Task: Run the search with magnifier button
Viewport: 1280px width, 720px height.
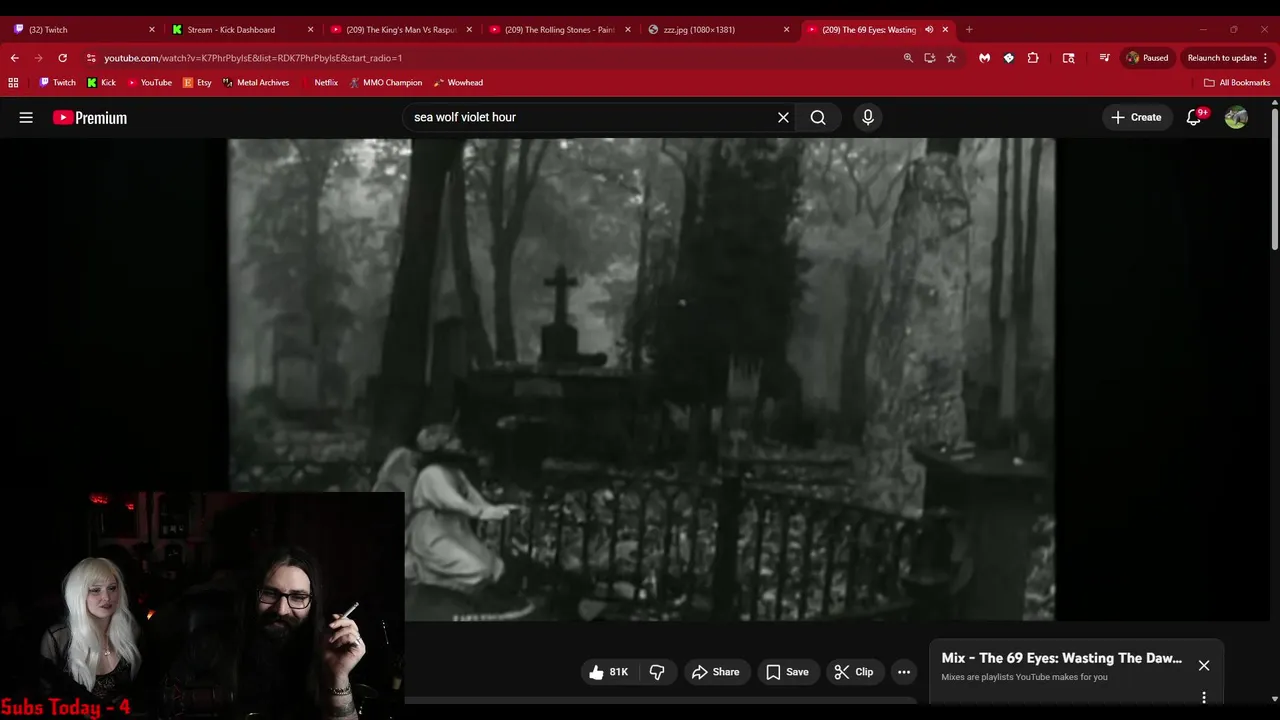Action: point(818,117)
